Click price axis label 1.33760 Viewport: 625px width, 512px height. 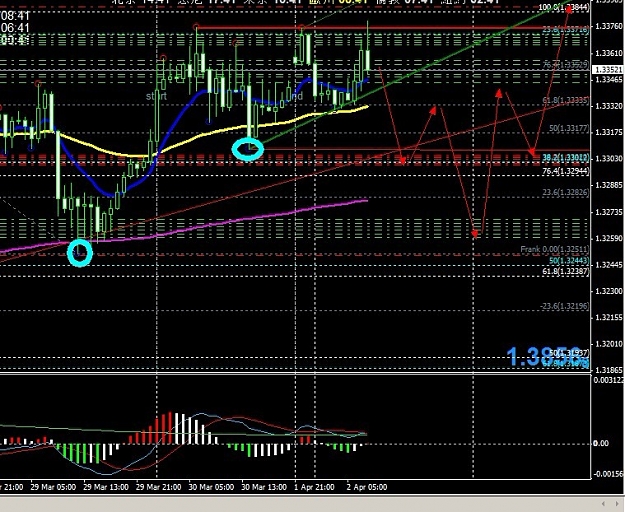click(609, 26)
